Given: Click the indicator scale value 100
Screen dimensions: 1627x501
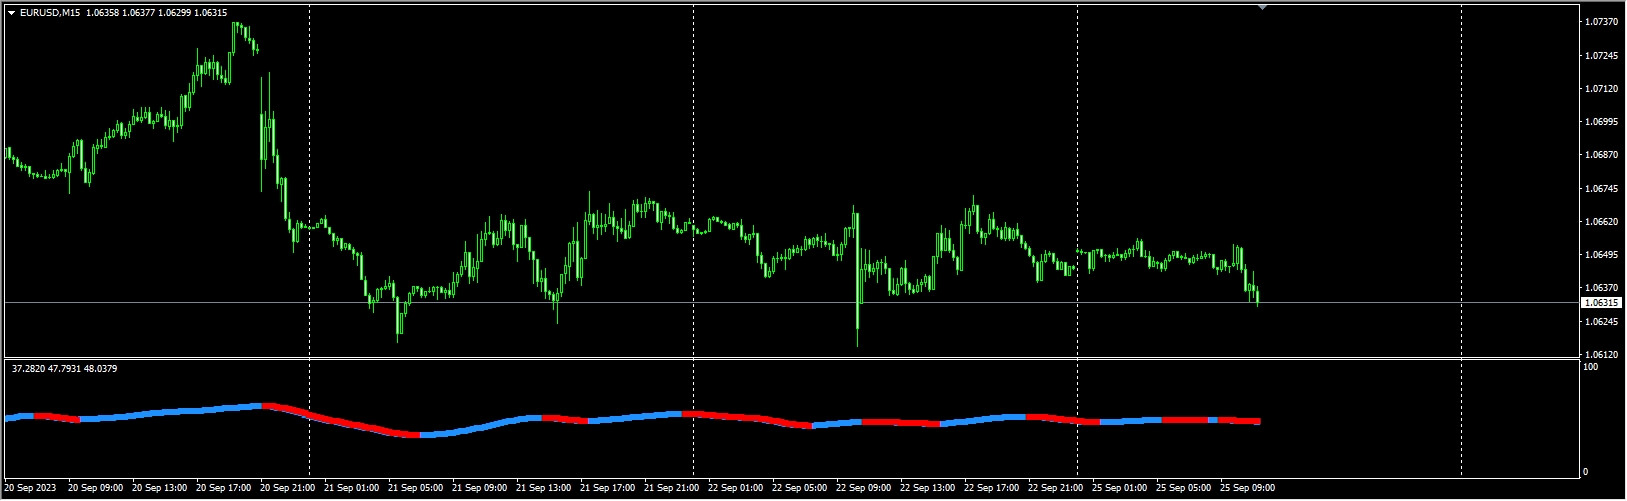Looking at the screenshot, I should click(x=1590, y=367).
